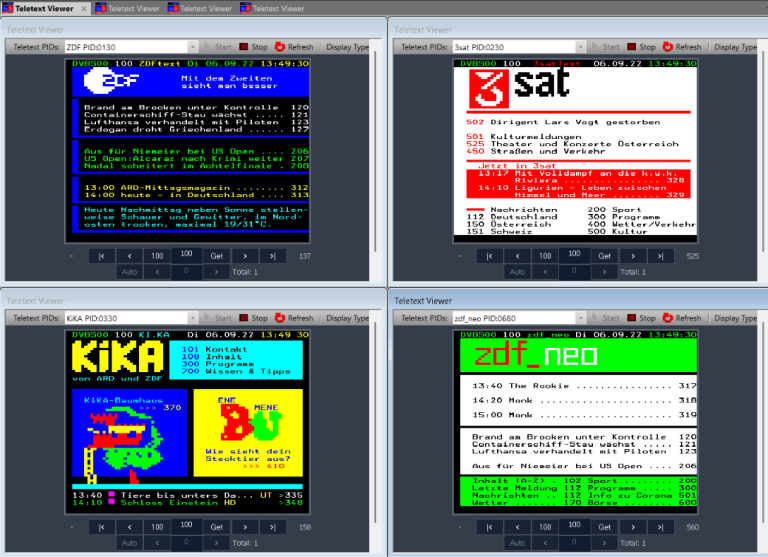The height and width of the screenshot is (557, 768).
Task: Jump to first page in KiKA panel
Action: click(x=101, y=527)
